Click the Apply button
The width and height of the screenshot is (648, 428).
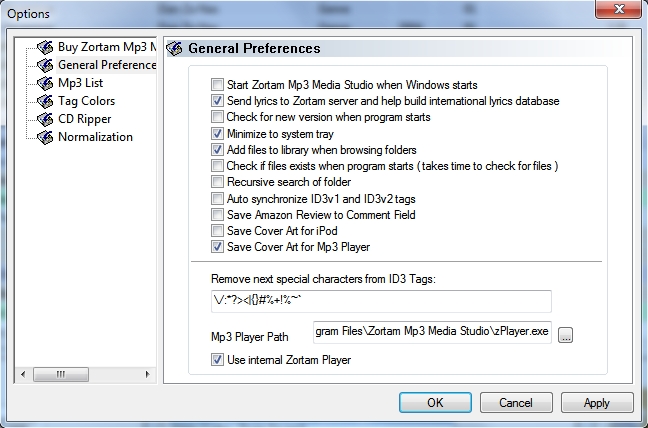tap(596, 403)
